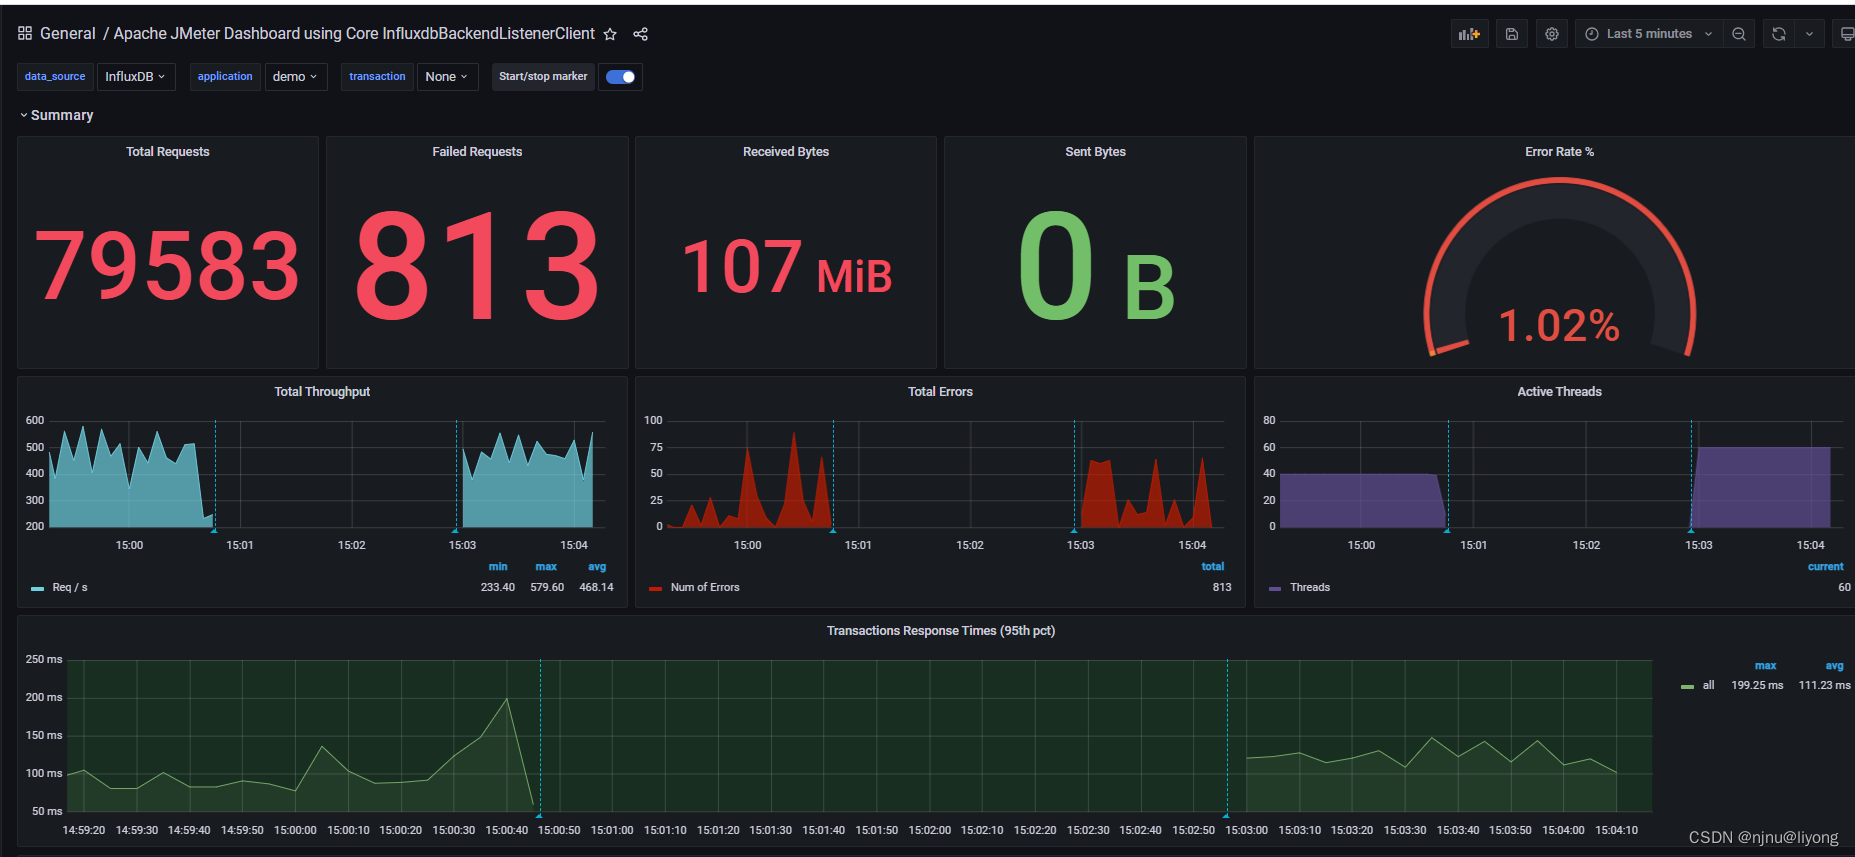This screenshot has width=1855, height=857.
Task: Click the 'all' green color swatch
Action: pyautogui.click(x=1688, y=687)
